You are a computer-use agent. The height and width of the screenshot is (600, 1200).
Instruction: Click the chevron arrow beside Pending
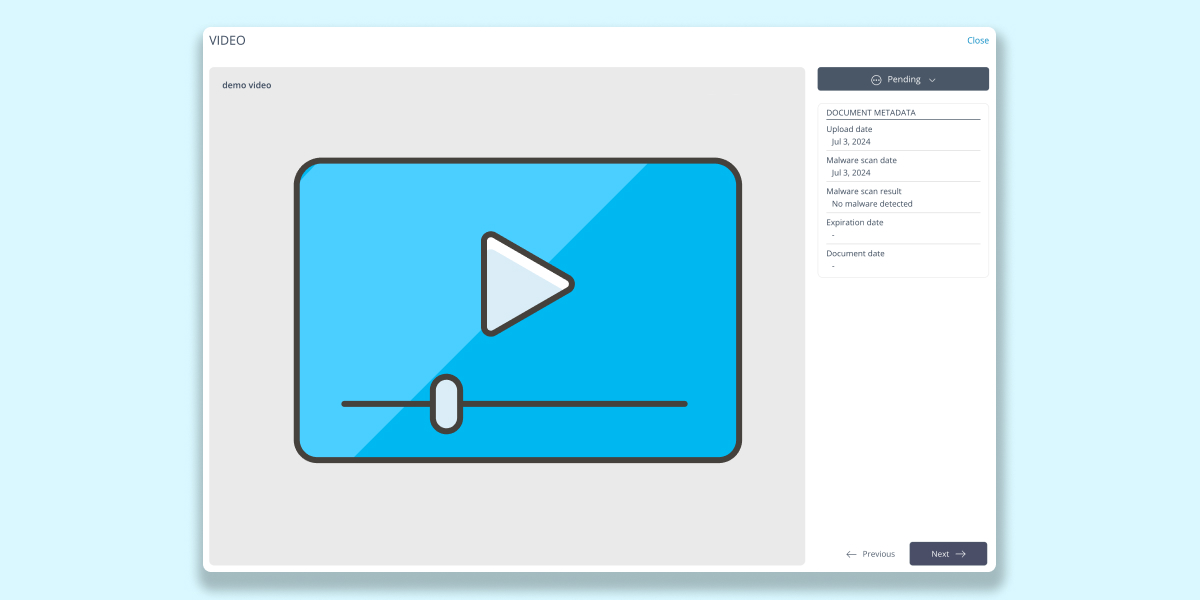tap(932, 80)
